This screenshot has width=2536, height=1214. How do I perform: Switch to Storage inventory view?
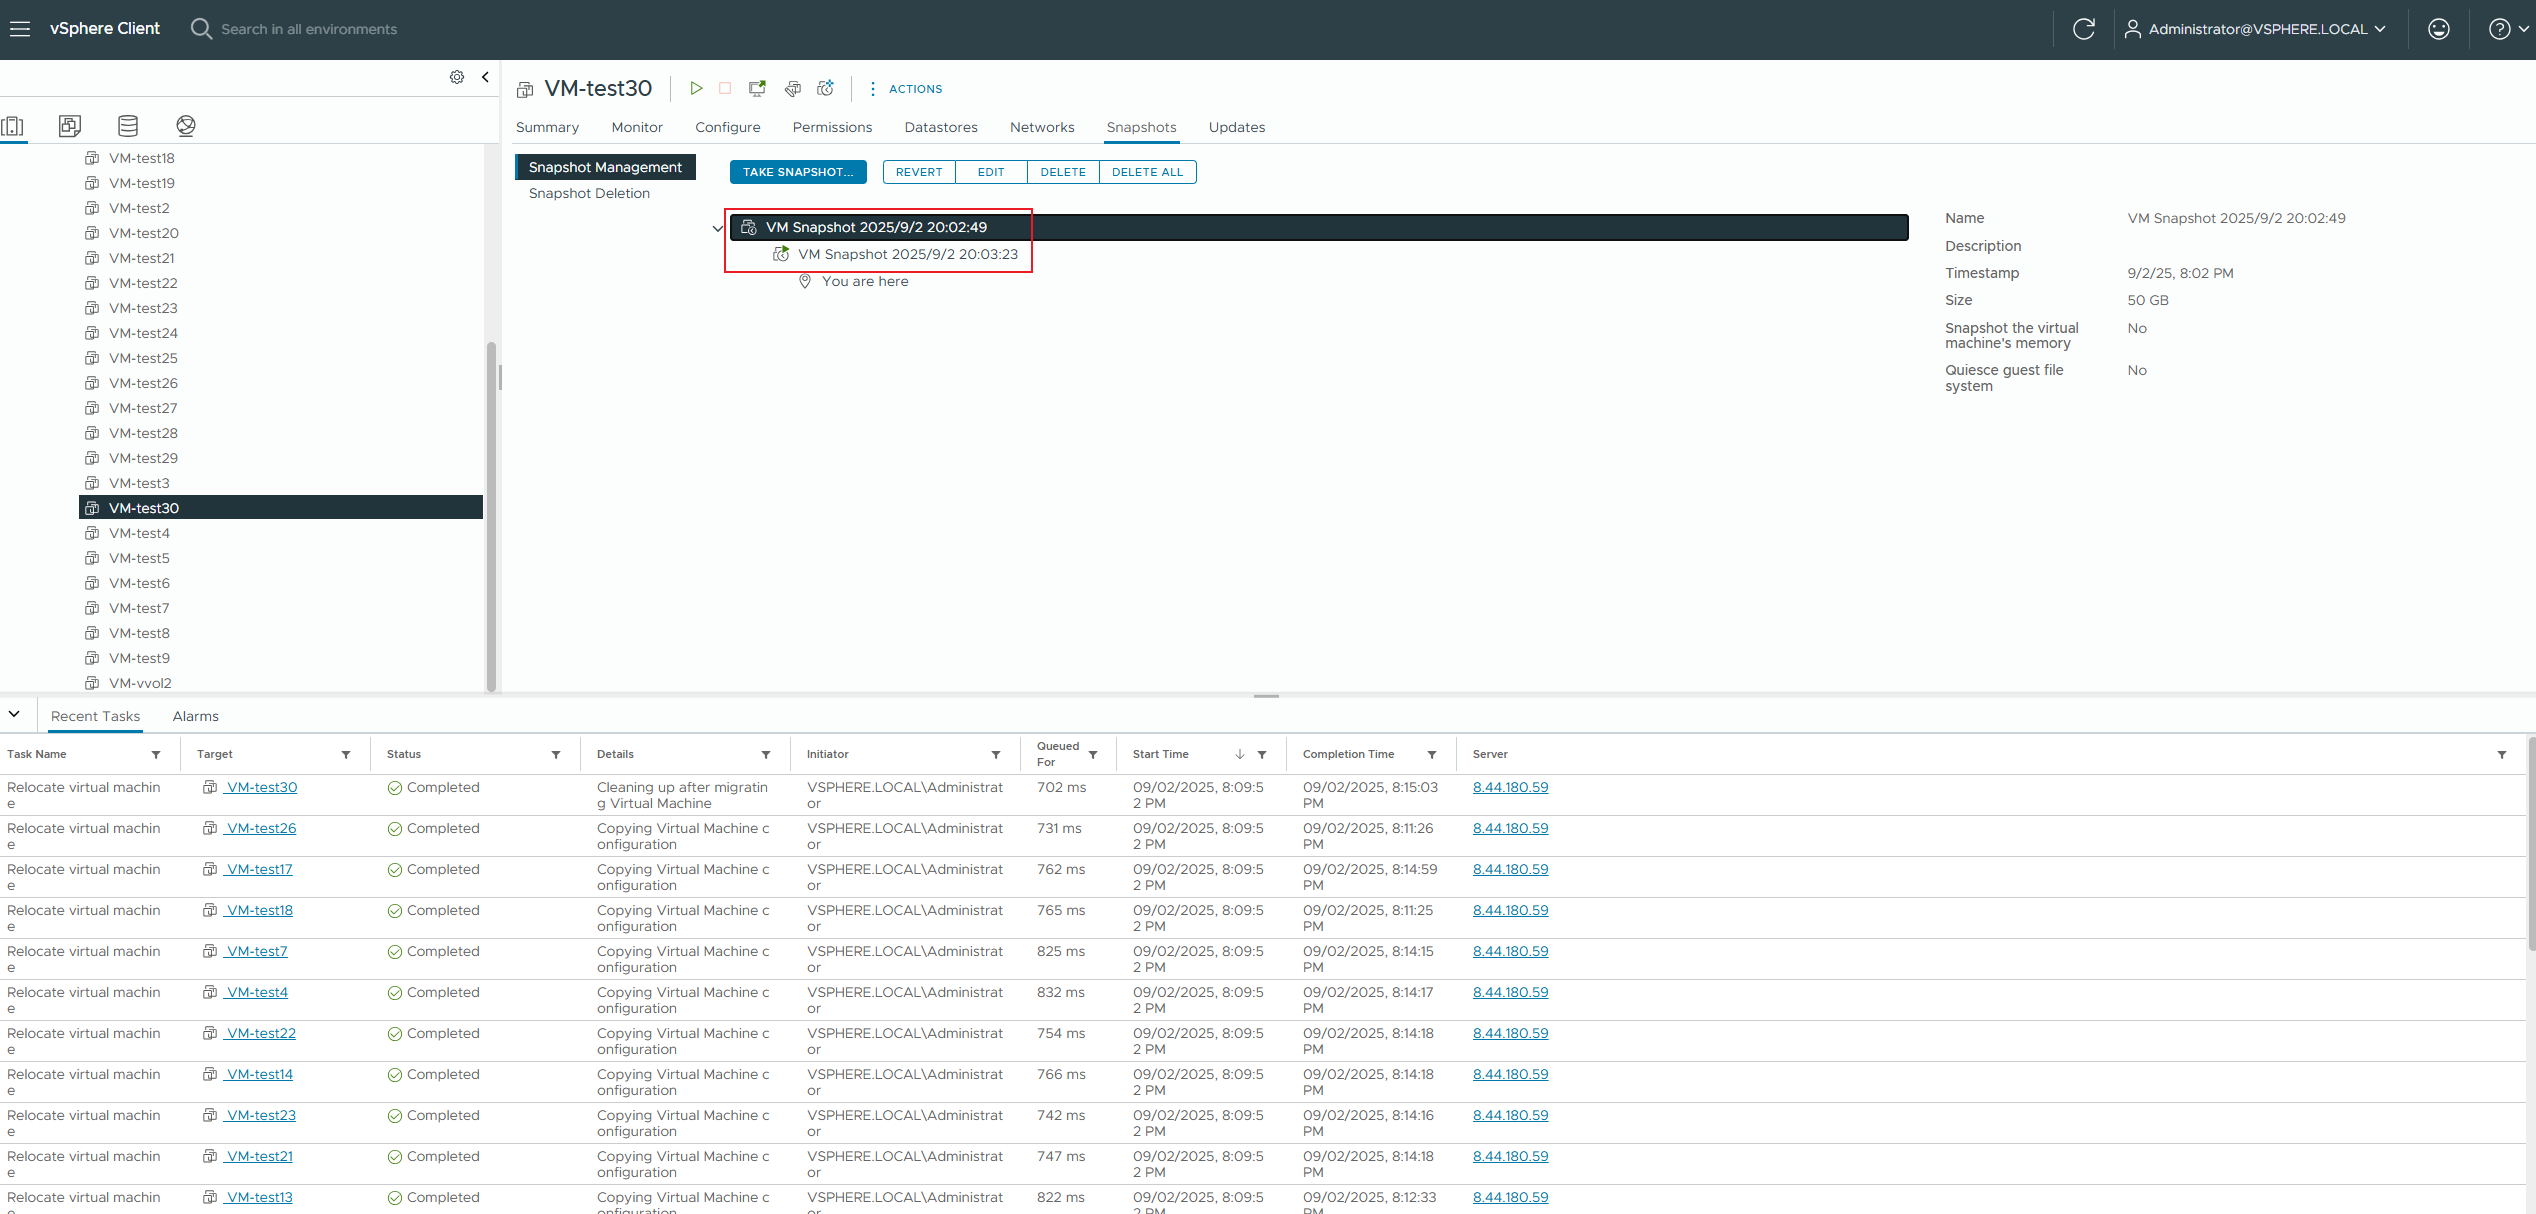128,126
